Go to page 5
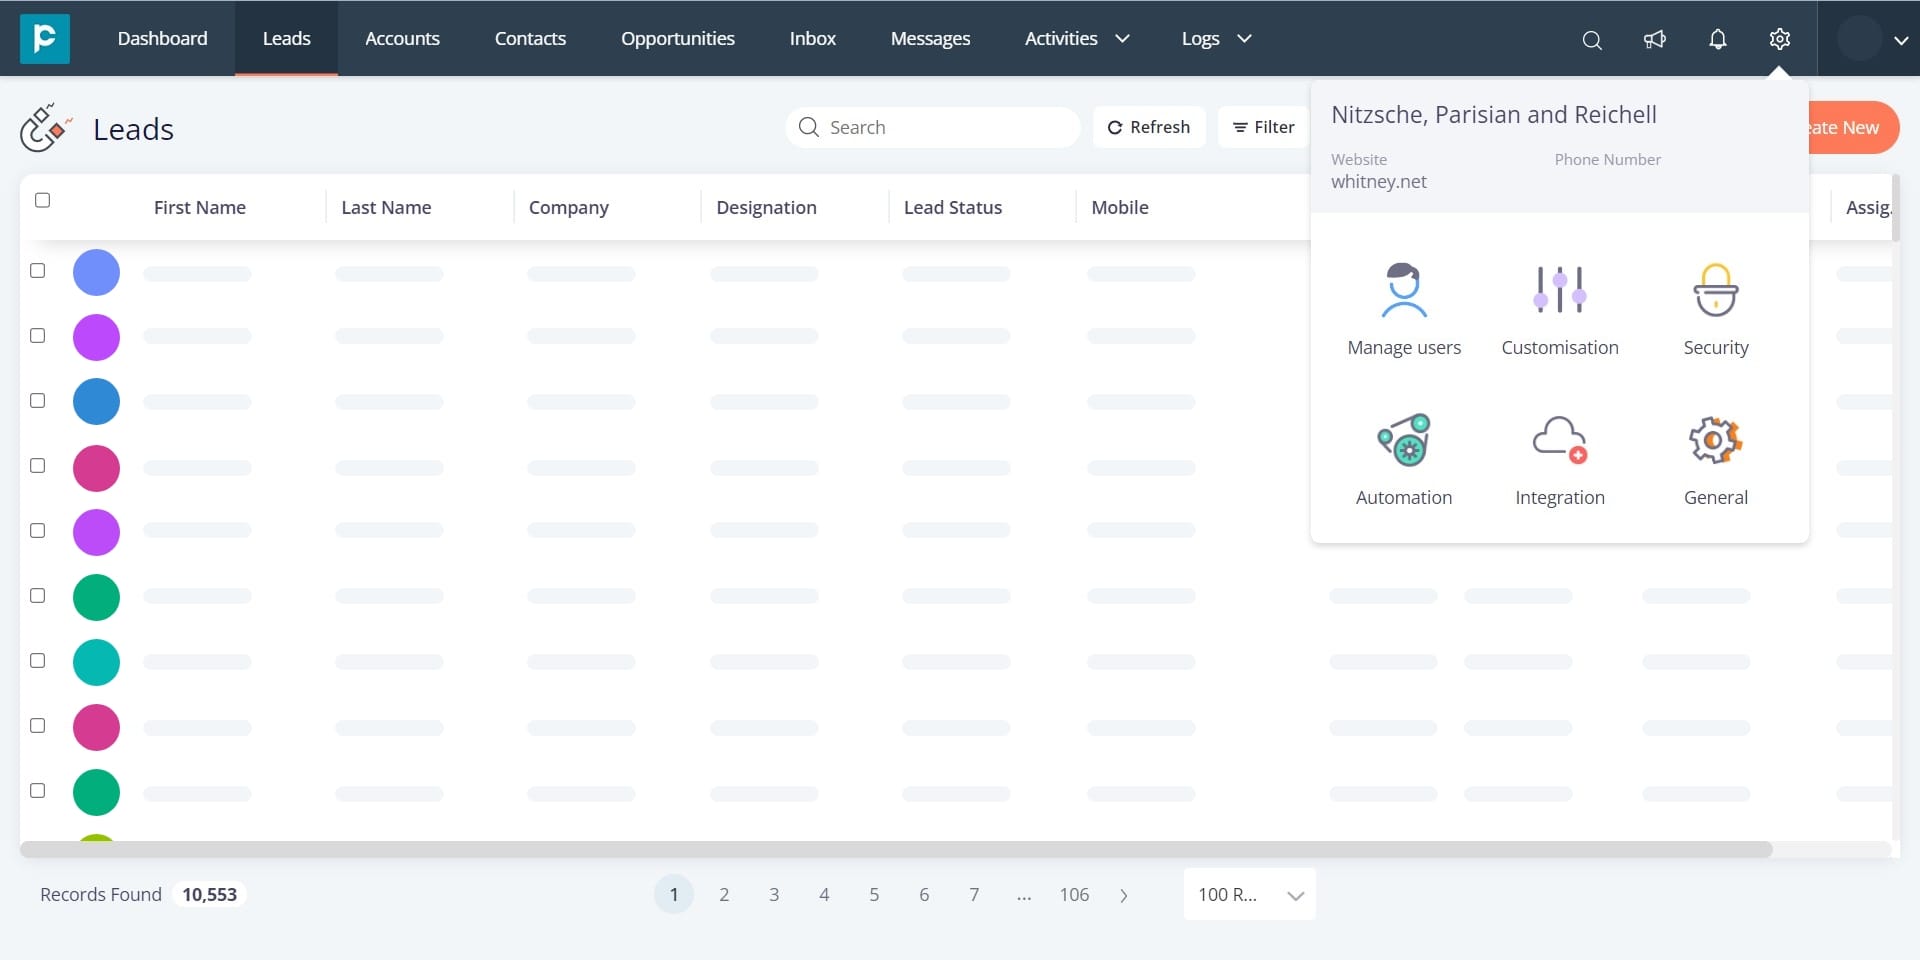This screenshot has height=960, width=1920. pos(874,894)
